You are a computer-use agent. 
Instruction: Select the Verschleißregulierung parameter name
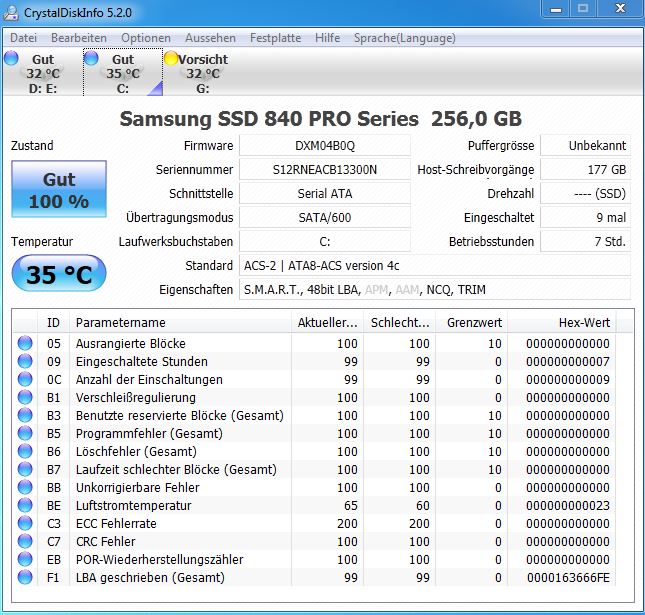point(136,398)
